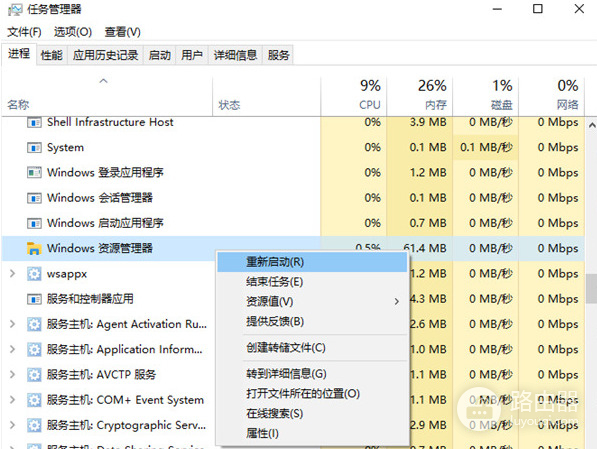Click the Task Manager title bar icon

click(x=15, y=9)
